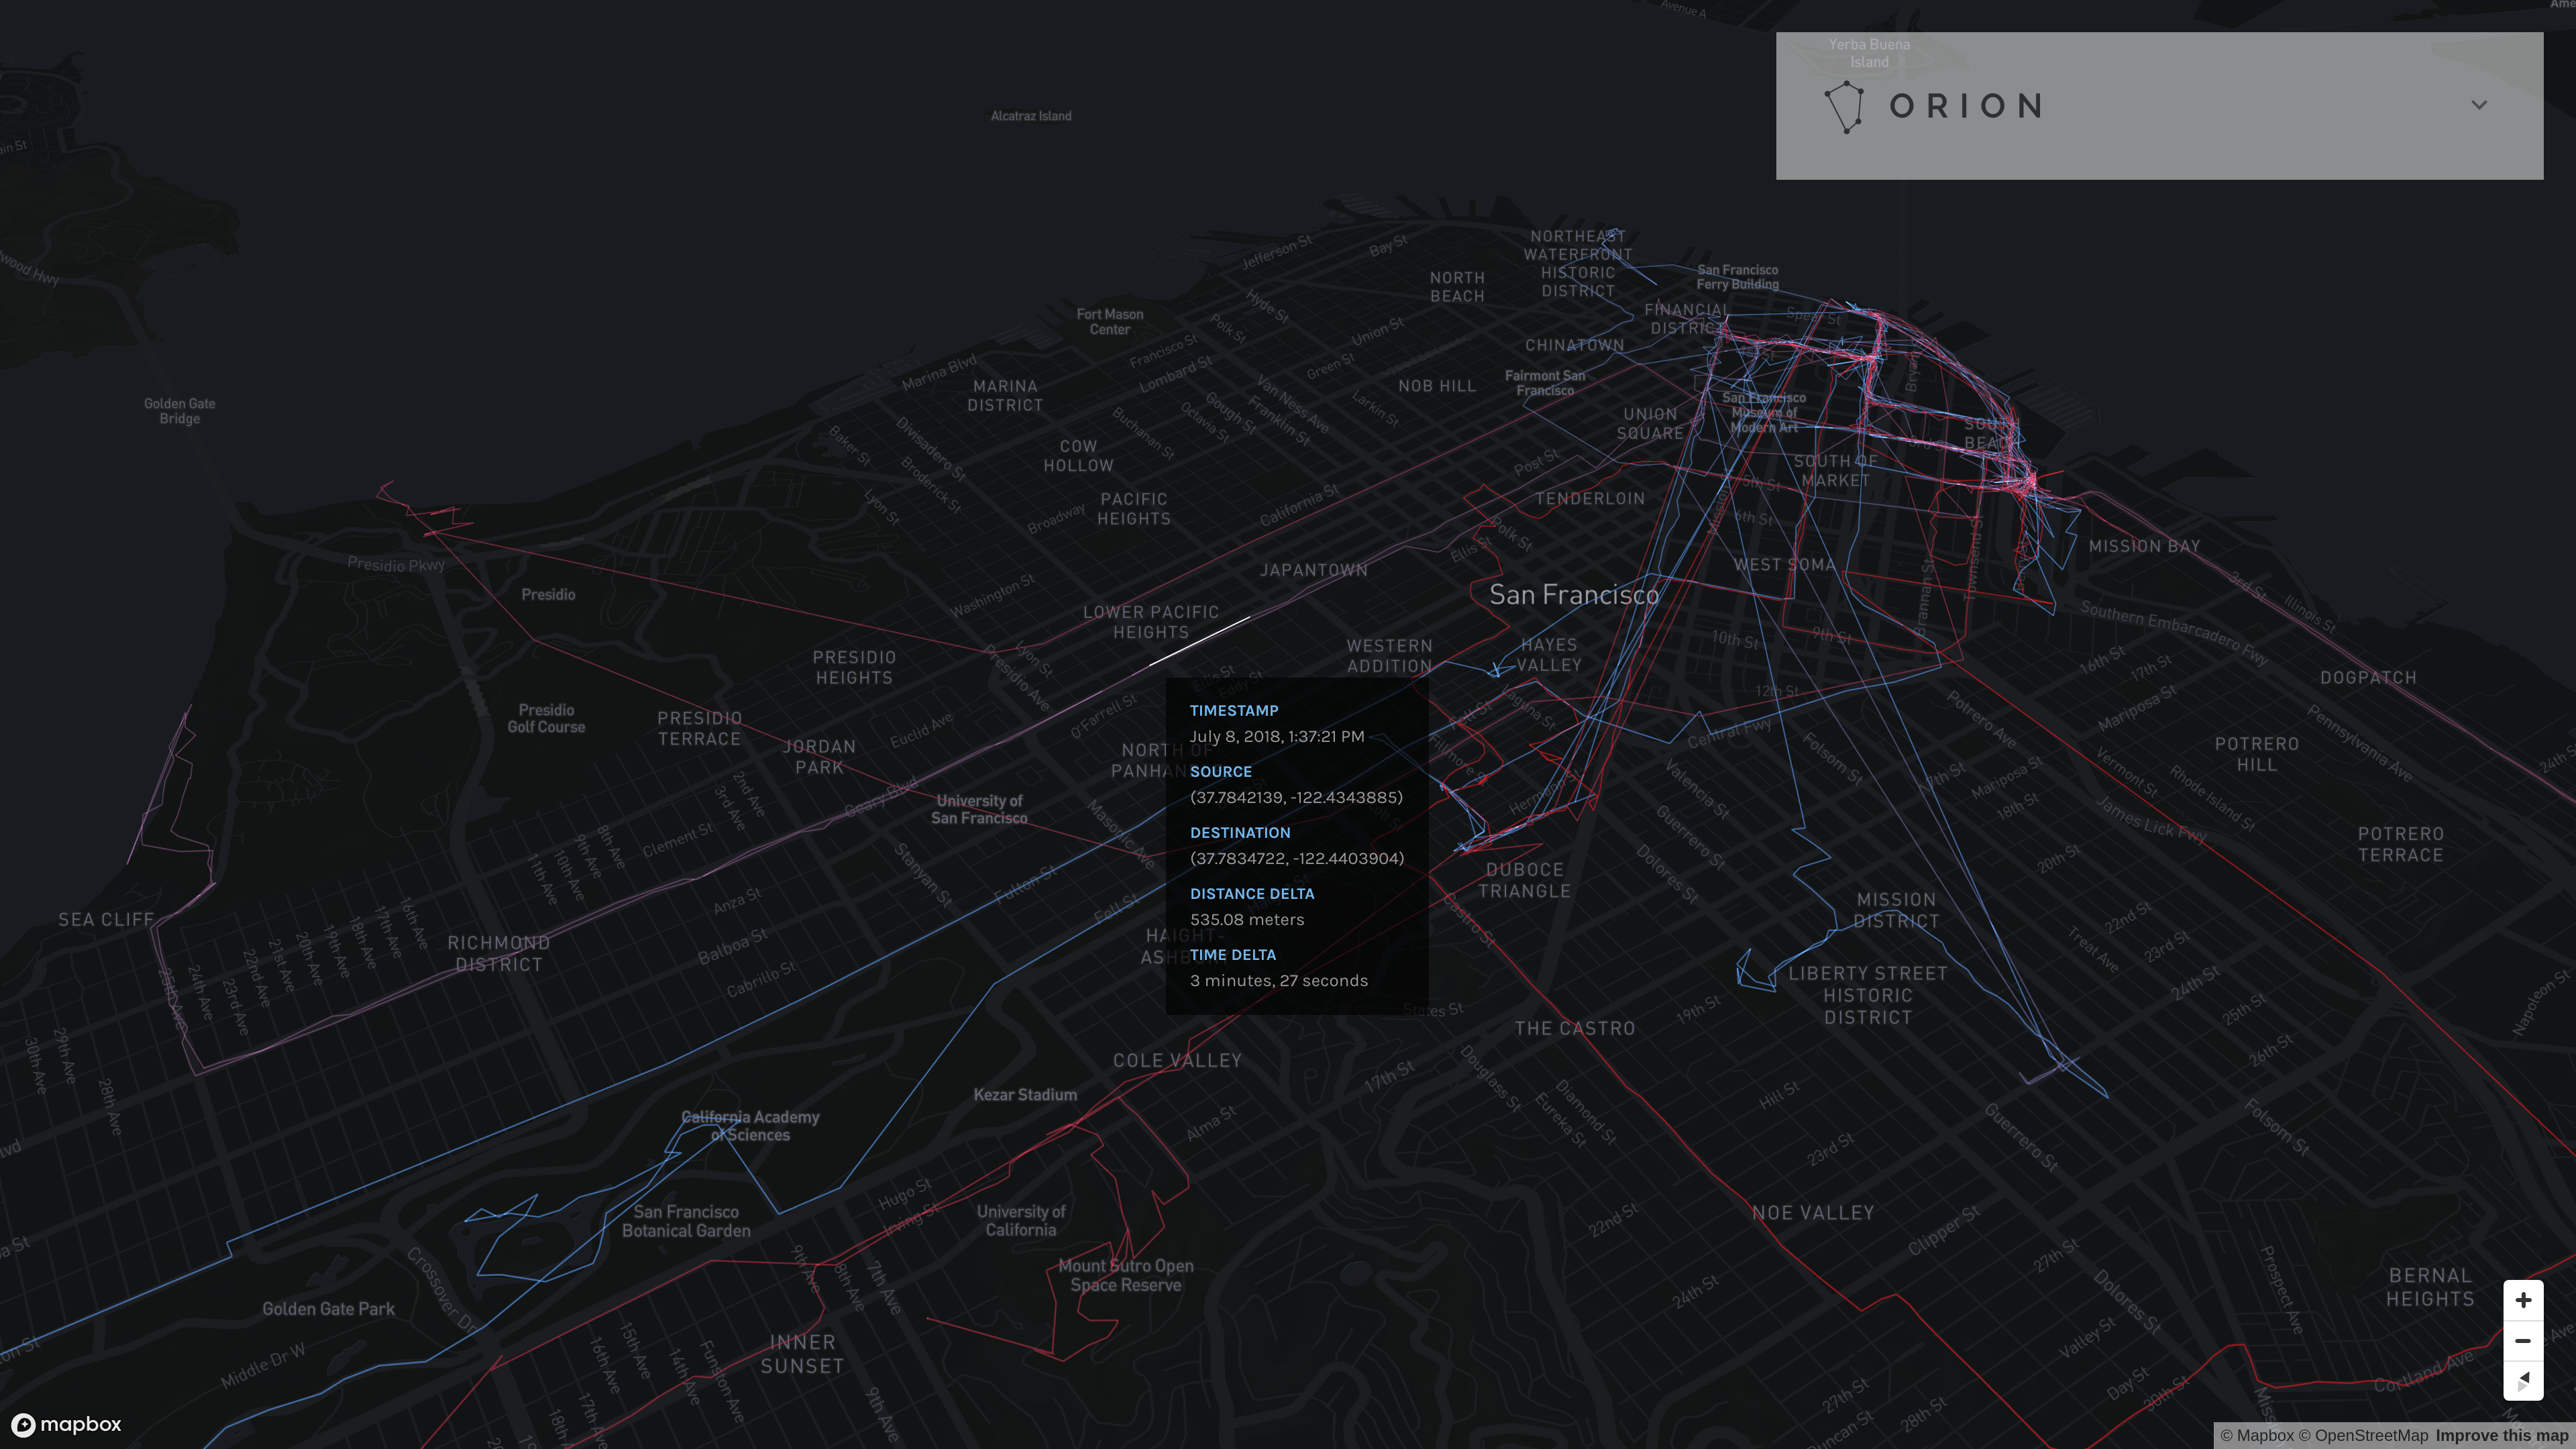
Task: Open the © Mapbox attribution link
Action: pyautogui.click(x=2257, y=1436)
